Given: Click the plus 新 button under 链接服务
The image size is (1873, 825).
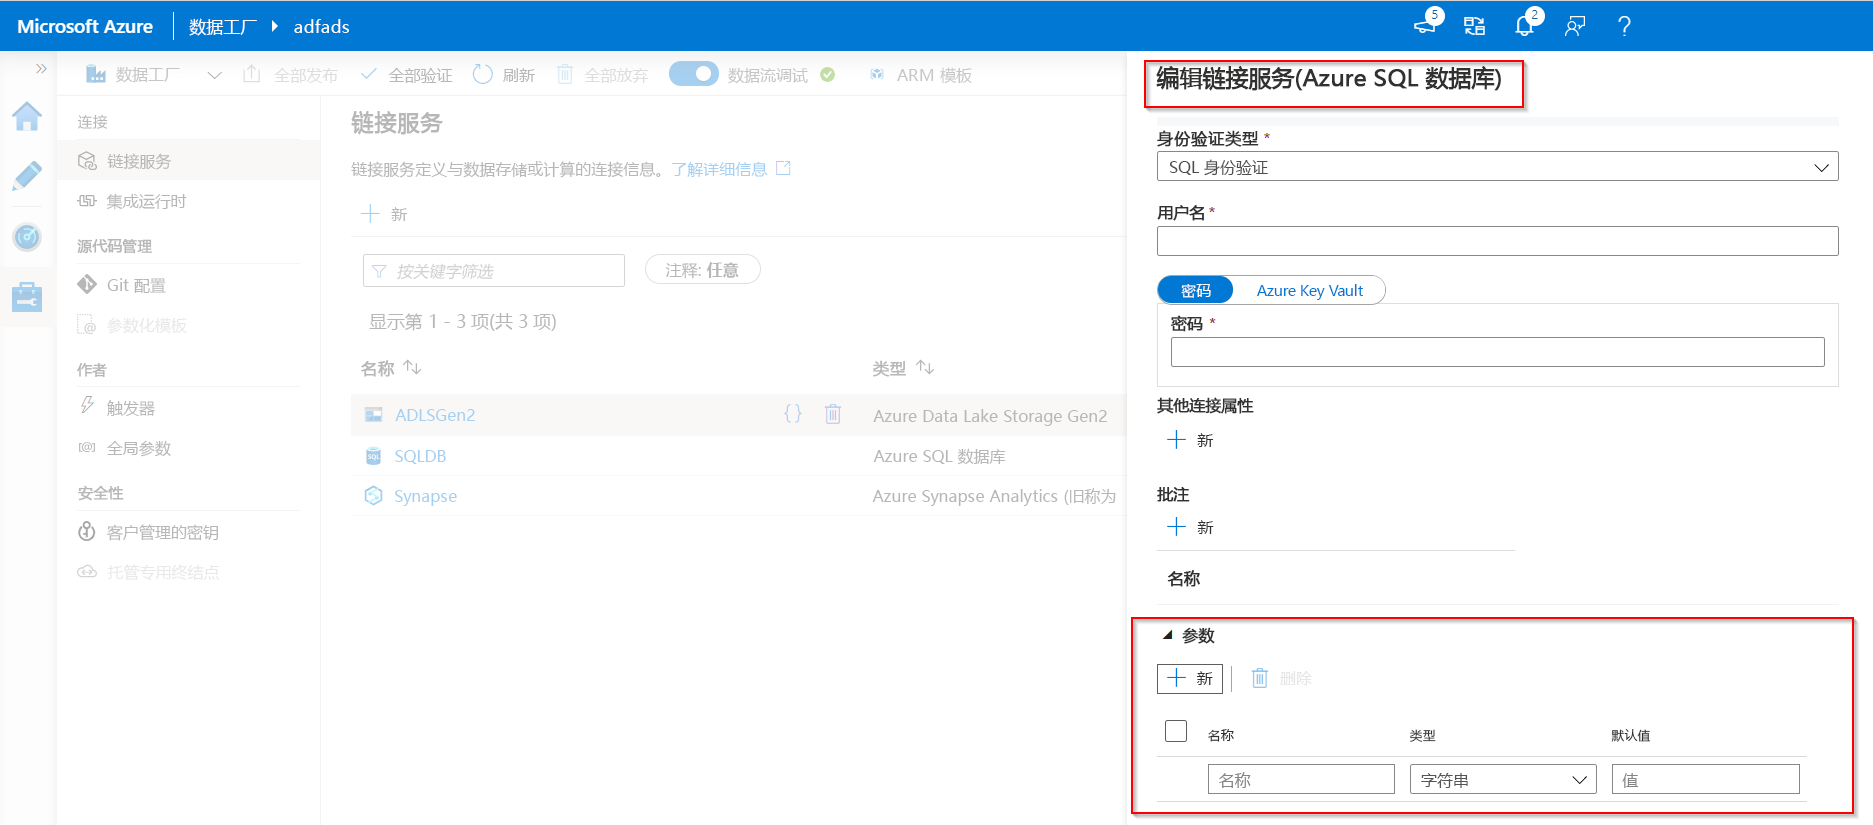Looking at the screenshot, I should [384, 214].
